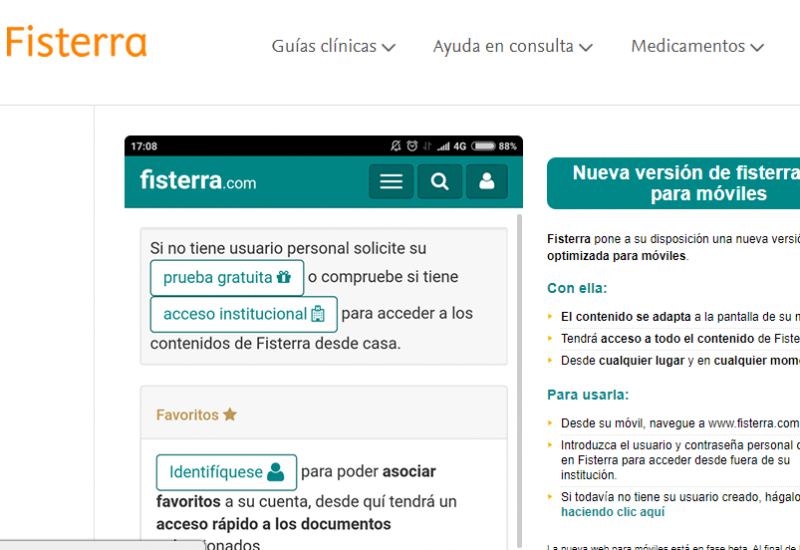The image size is (800, 550).
Task: Click the 88% battery percentage
Action: click(508, 146)
